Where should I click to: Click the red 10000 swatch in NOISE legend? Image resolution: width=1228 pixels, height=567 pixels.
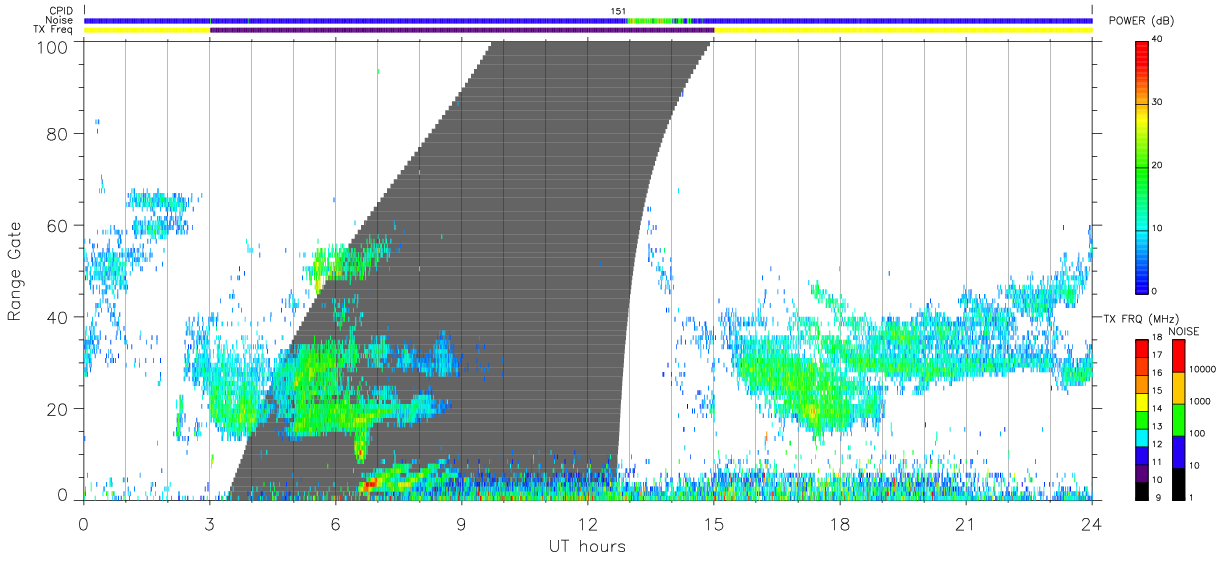click(x=1177, y=356)
